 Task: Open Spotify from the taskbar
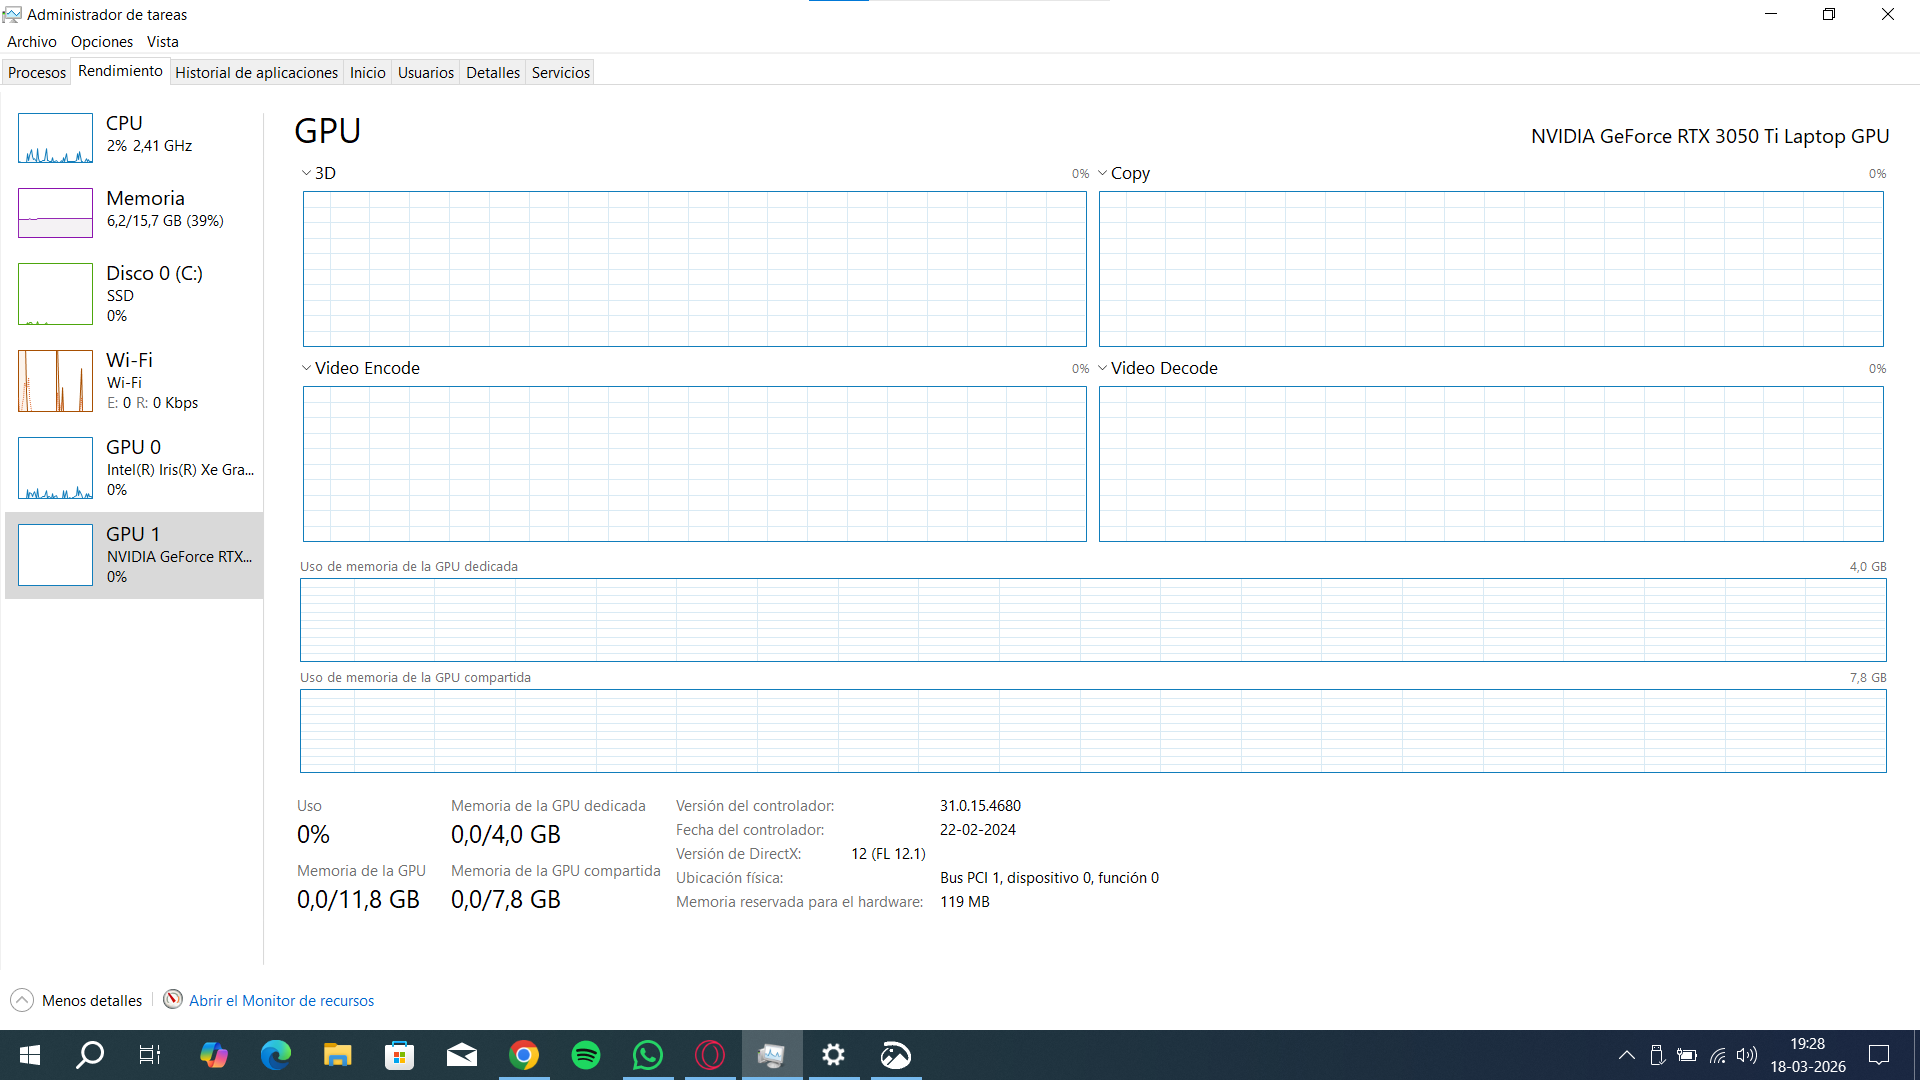(586, 1055)
